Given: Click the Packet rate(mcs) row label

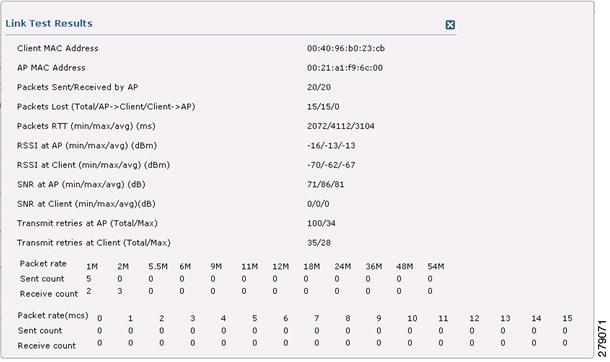Looking at the screenshot, I should click(53, 315).
